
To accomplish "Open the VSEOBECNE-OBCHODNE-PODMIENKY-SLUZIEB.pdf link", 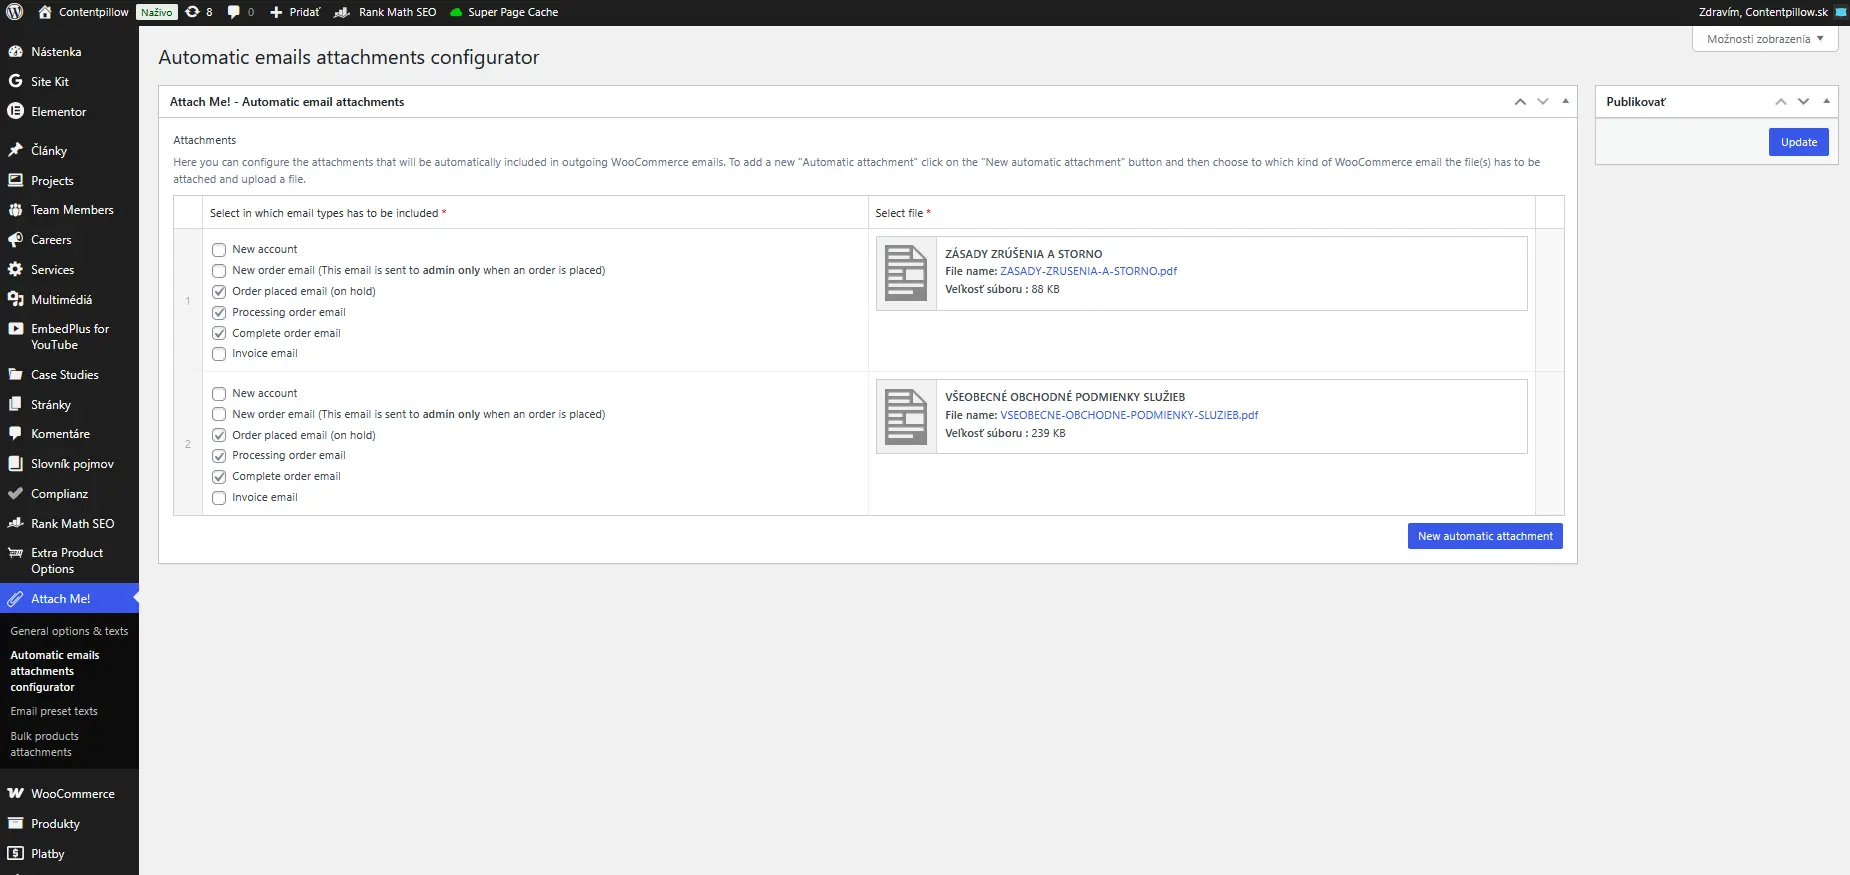I will (x=1129, y=415).
